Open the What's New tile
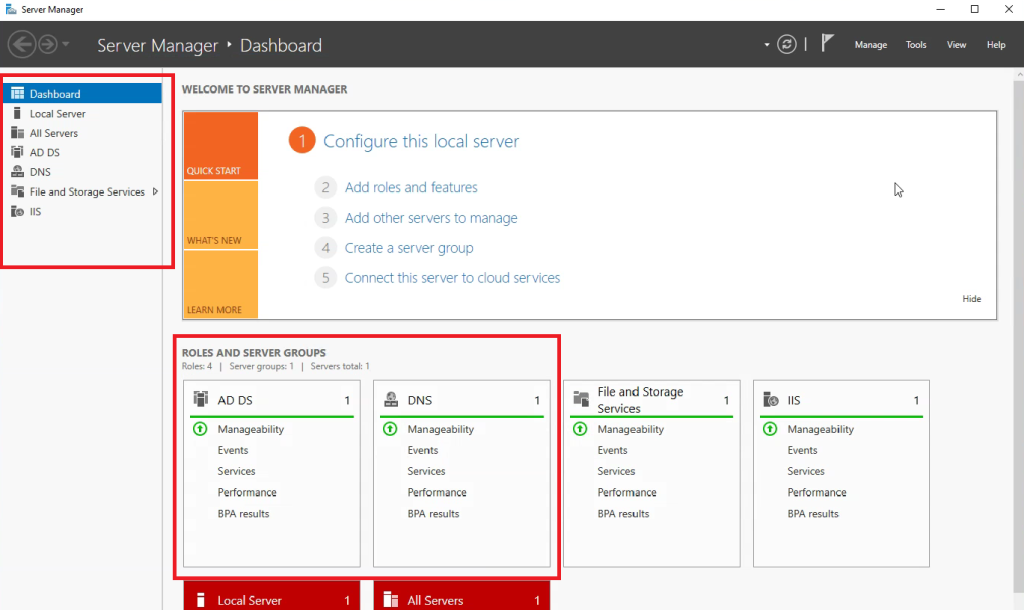The image size is (1024, 610). tap(221, 215)
